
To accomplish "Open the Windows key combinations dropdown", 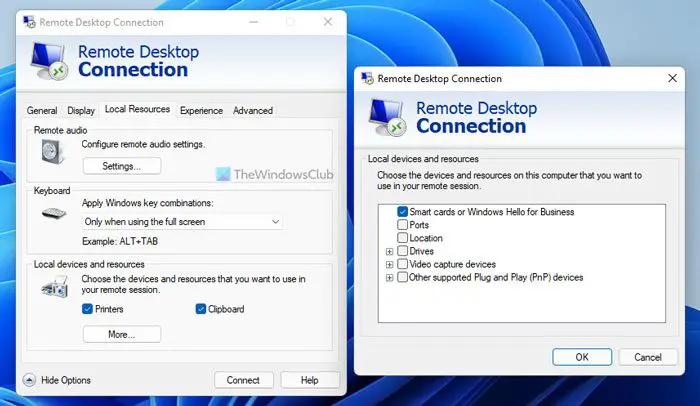I will pyautogui.click(x=182, y=222).
